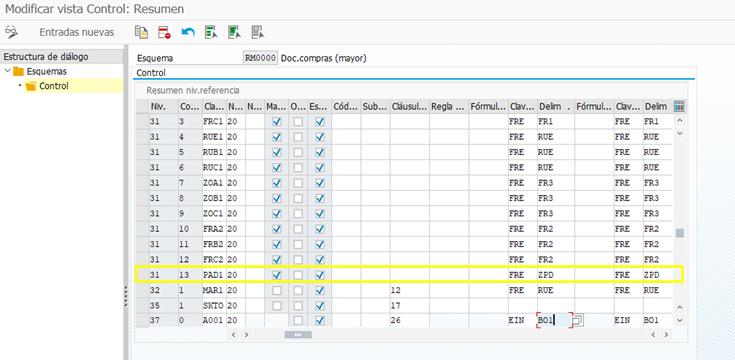Toggle the O... checkbox in row FRA2
This screenshot has height=360, width=735.
pyautogui.click(x=298, y=229)
